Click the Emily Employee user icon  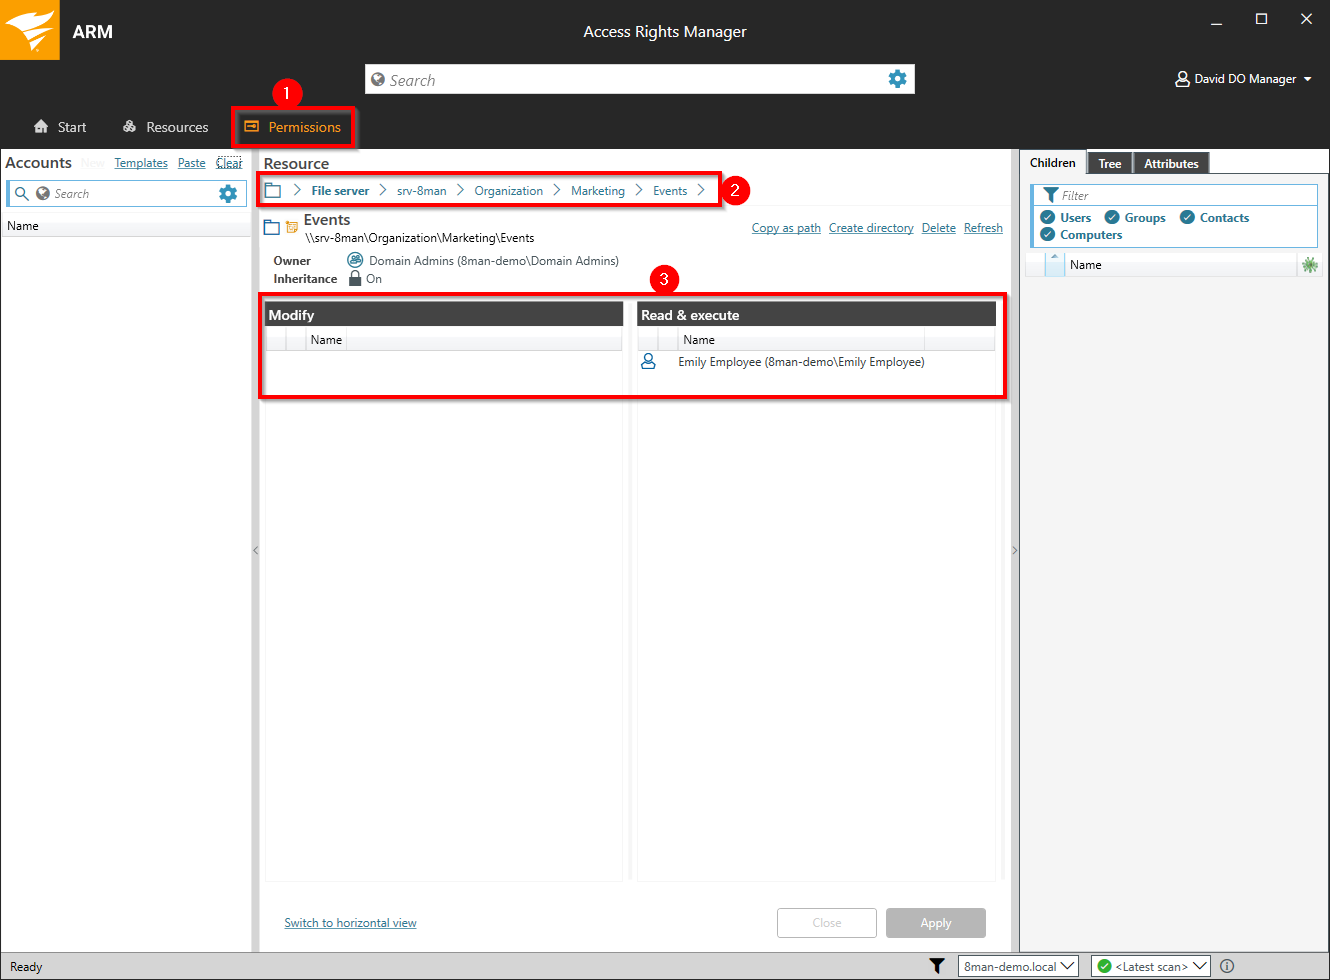point(648,362)
